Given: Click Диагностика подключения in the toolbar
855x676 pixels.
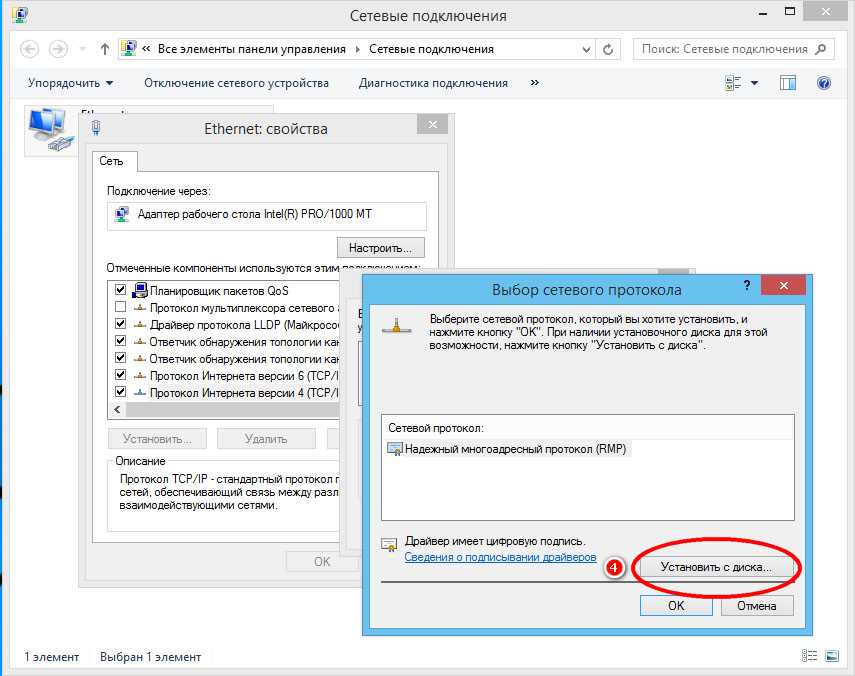Looking at the screenshot, I should click(x=433, y=83).
